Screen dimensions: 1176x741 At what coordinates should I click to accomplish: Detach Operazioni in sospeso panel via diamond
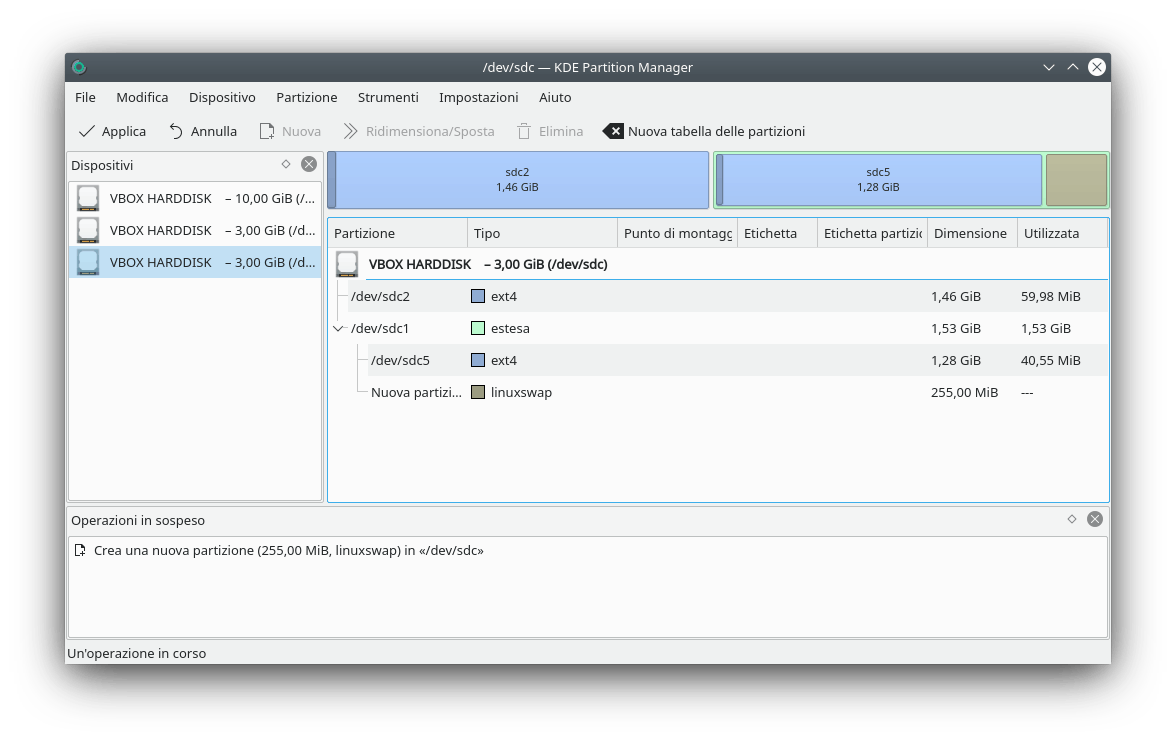tap(1072, 519)
